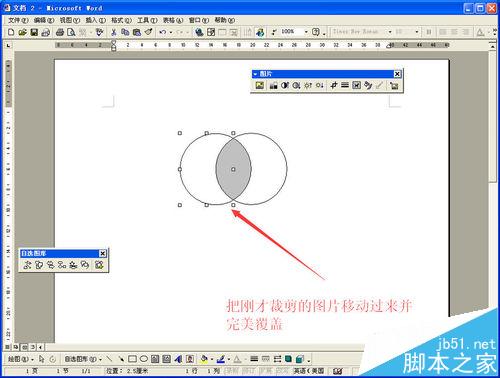Cut the selected picture
This screenshot has width=500, height=378.
114,32
